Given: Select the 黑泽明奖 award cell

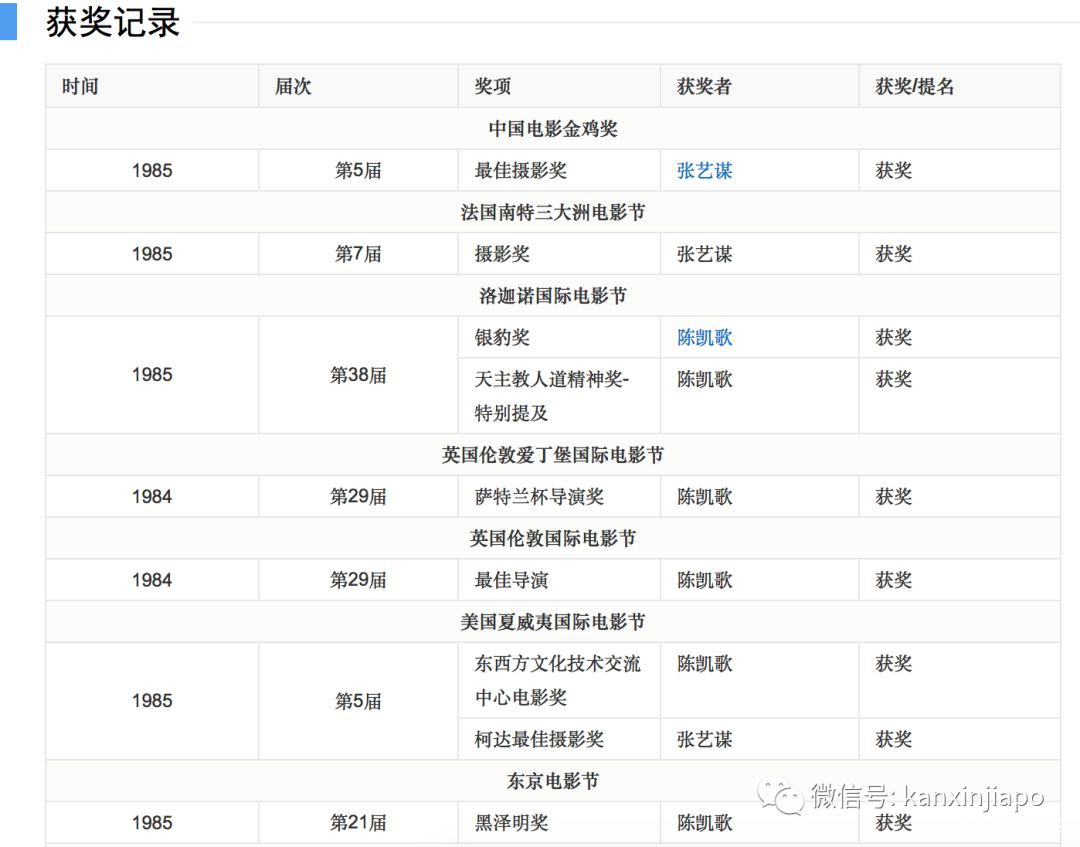Looking at the screenshot, I should 511,823.
